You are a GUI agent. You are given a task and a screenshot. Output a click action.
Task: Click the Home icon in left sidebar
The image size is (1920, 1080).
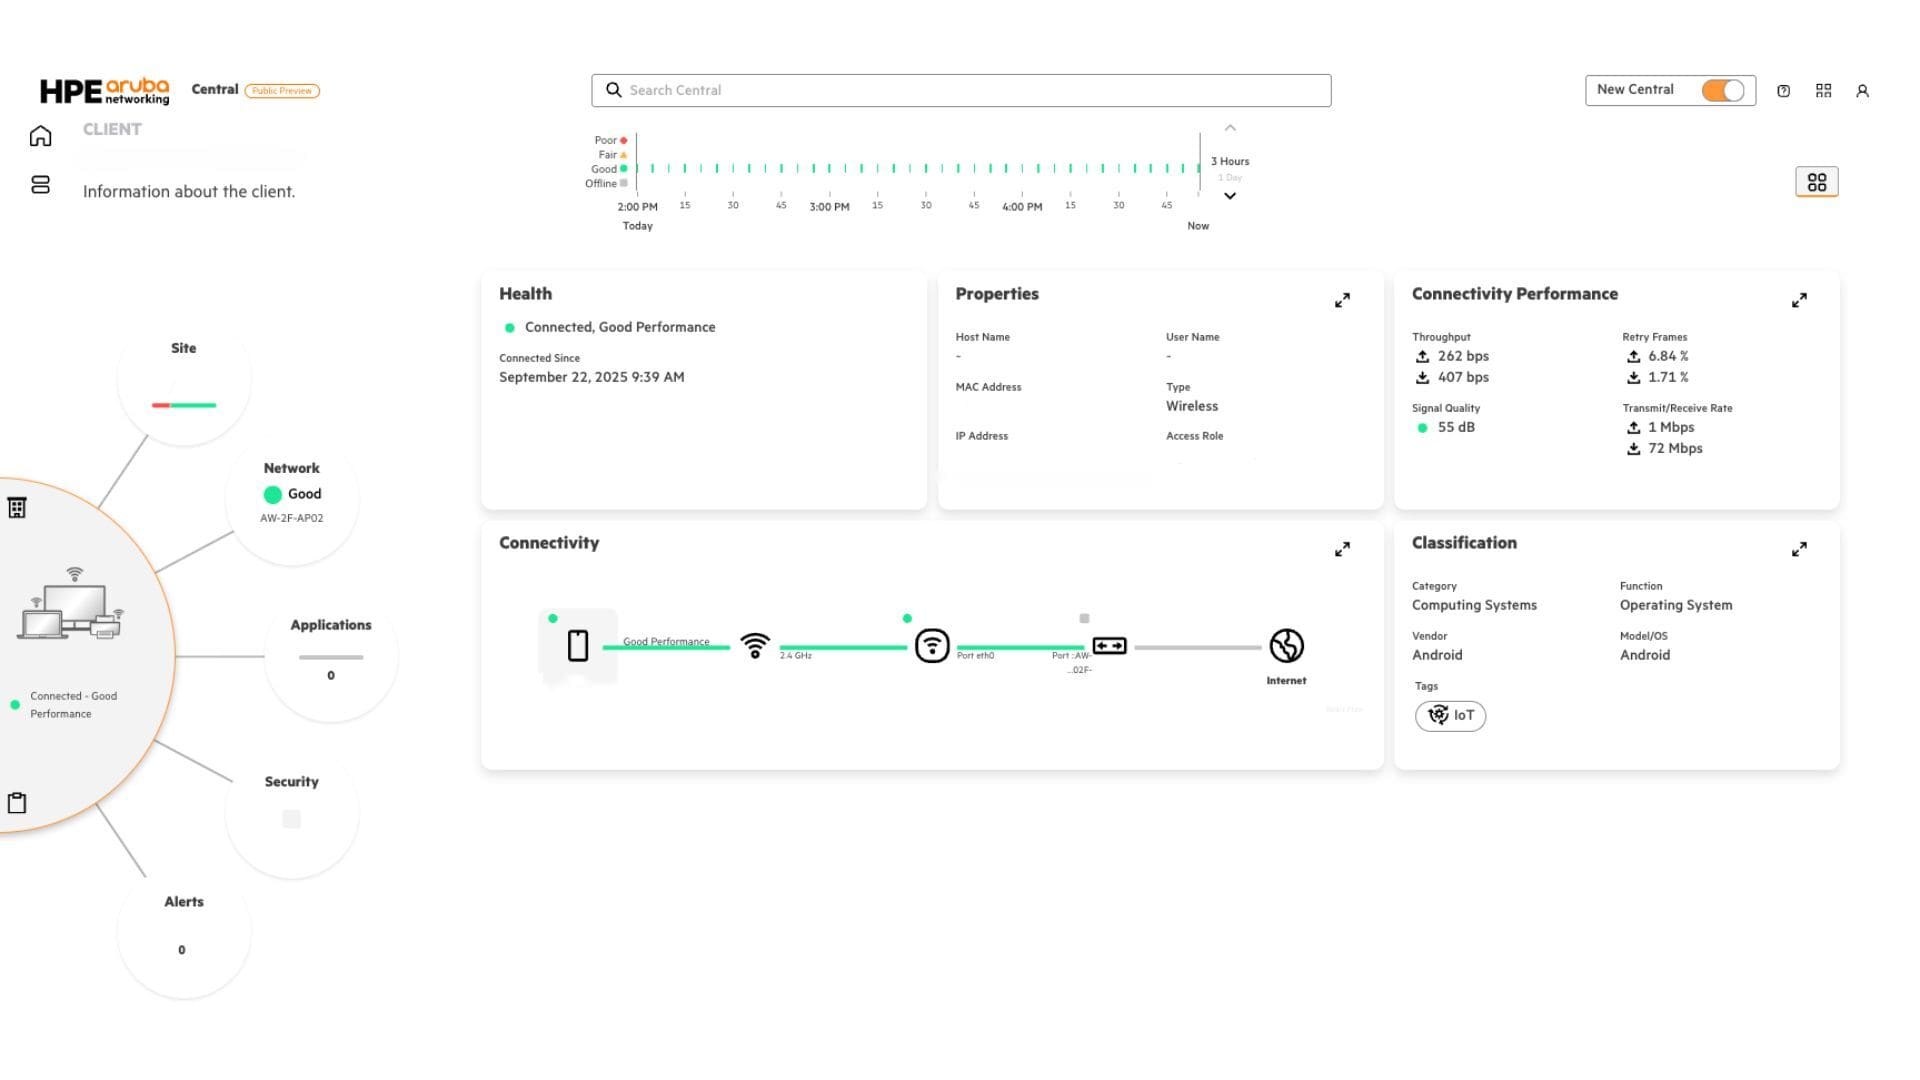point(40,136)
